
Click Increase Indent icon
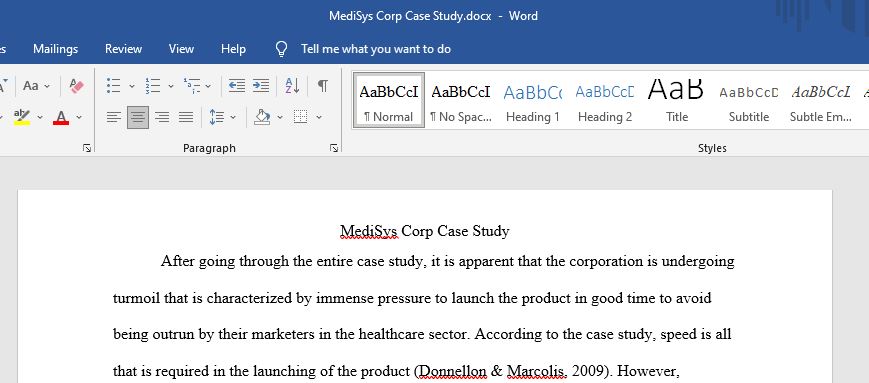260,86
